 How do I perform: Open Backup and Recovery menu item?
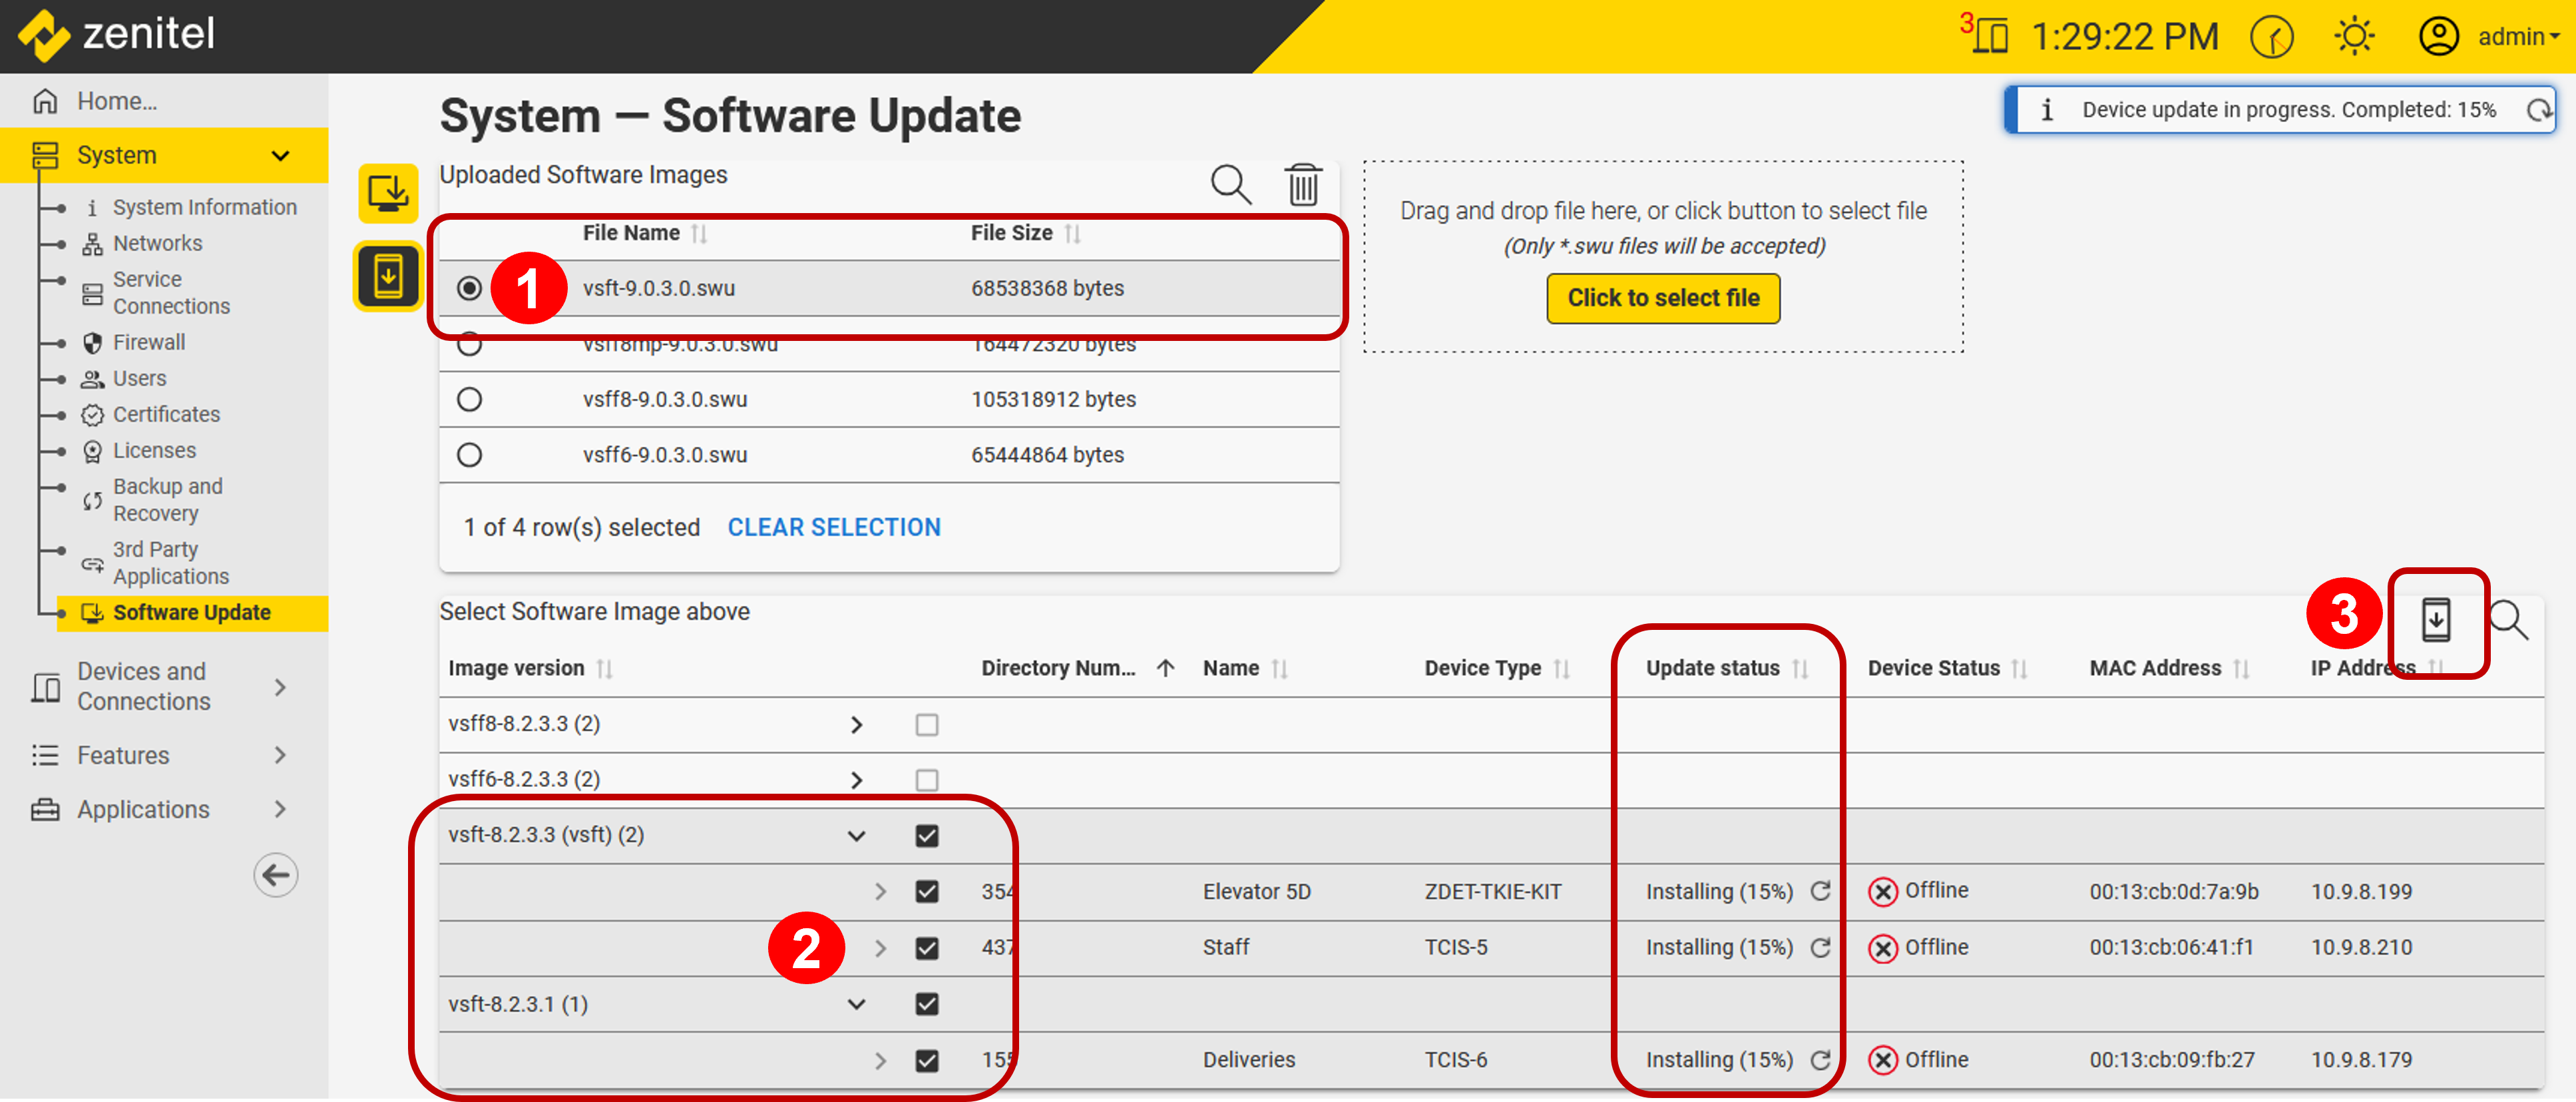coord(167,499)
